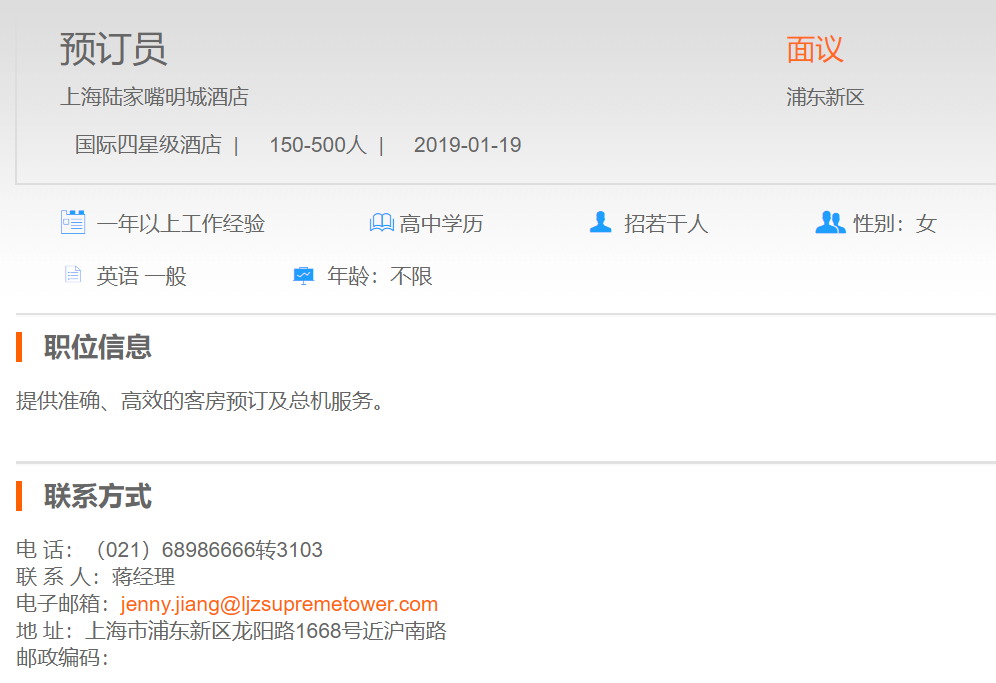Click the 国际四星级酒店 hotel category text

point(148,145)
